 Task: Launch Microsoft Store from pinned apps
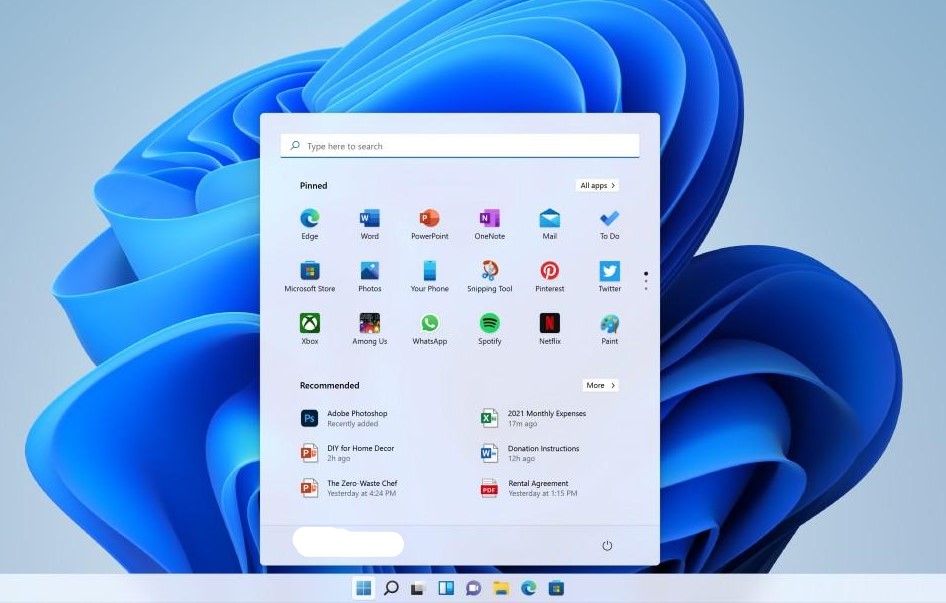click(310, 276)
